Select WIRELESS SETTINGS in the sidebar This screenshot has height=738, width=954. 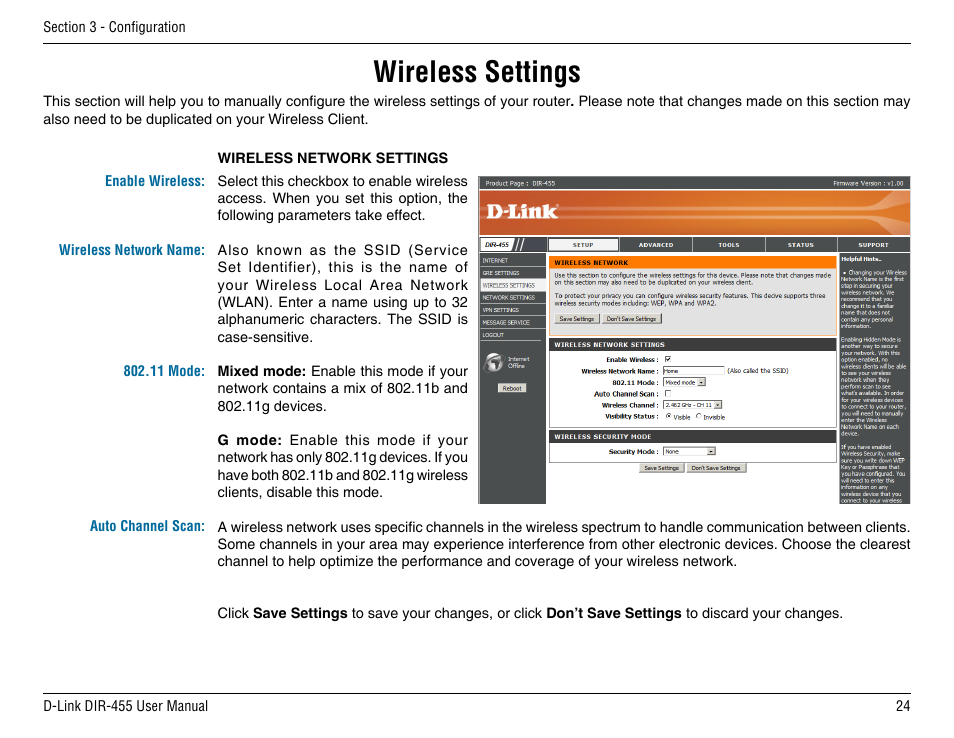[x=512, y=285]
